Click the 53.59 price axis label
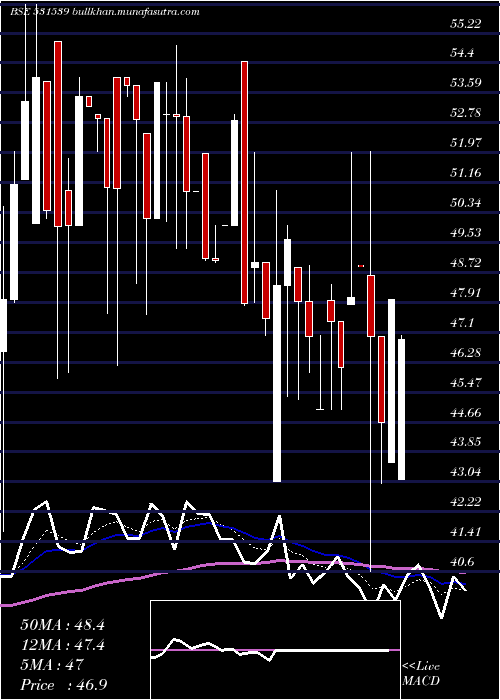 click(465, 83)
